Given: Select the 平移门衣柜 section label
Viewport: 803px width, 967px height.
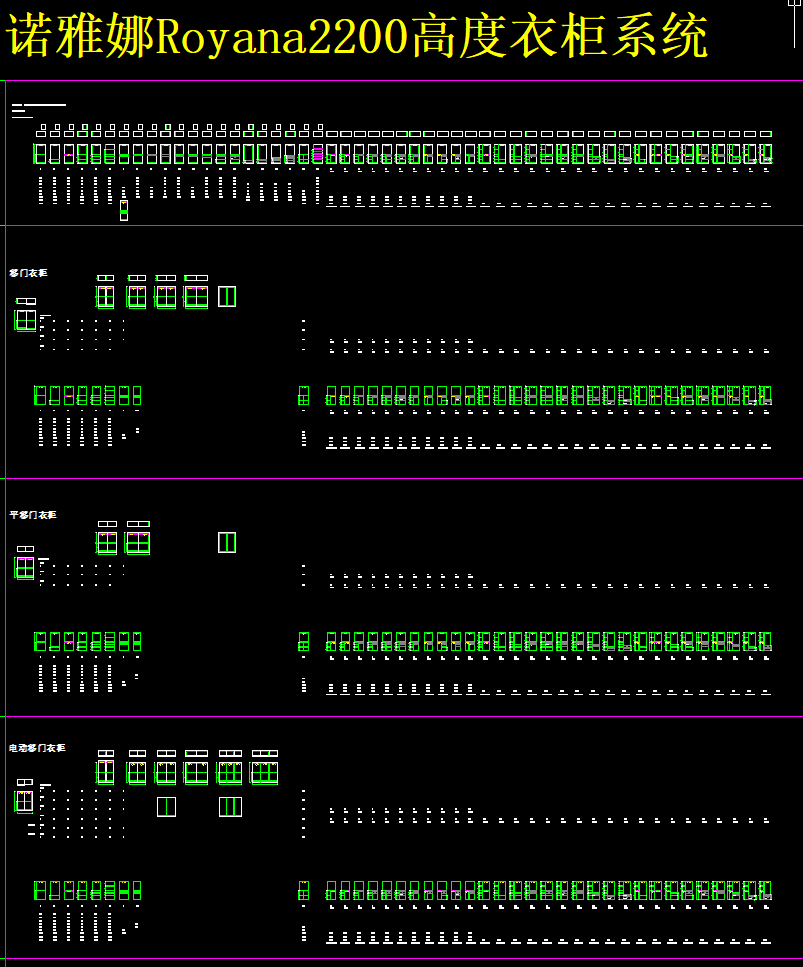Looking at the screenshot, I should point(33,515).
